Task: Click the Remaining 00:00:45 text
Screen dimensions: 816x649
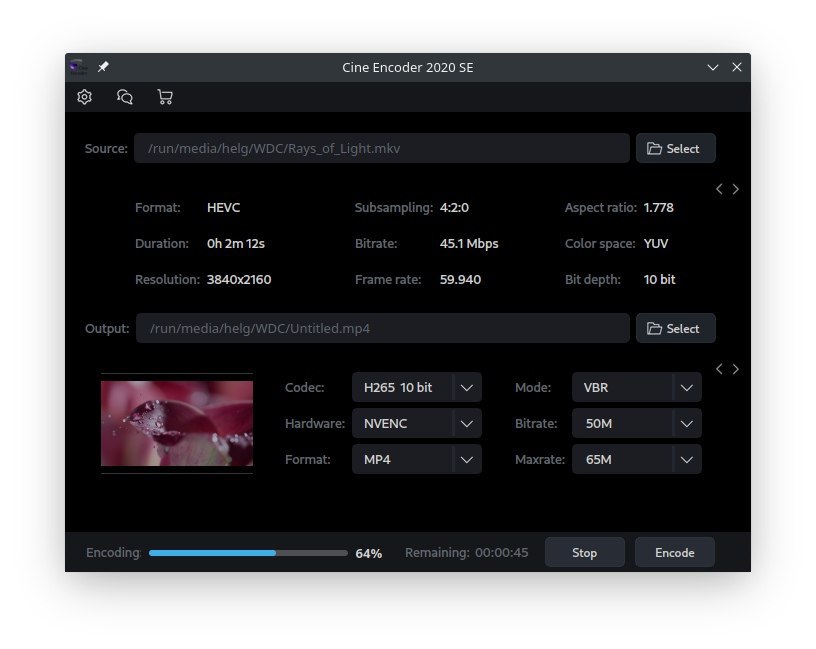Action: [x=466, y=552]
